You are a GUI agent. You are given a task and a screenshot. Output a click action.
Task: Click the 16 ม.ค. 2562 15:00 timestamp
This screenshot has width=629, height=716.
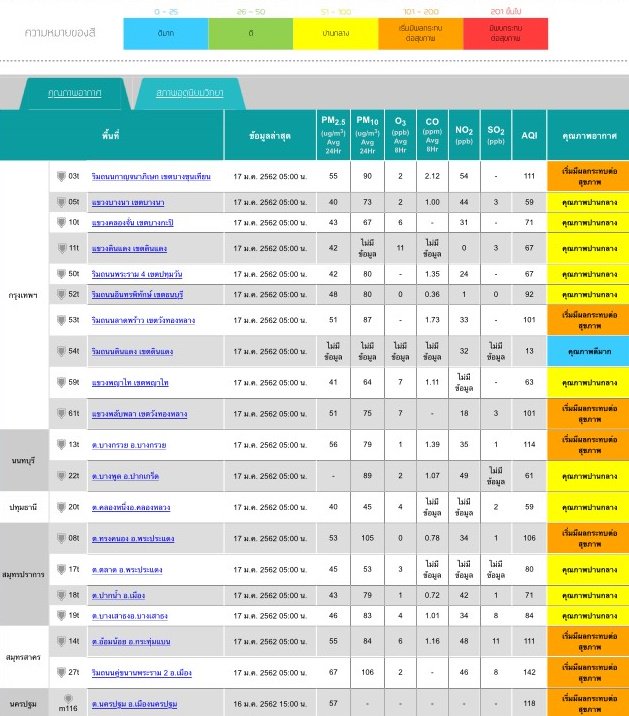pos(270,704)
